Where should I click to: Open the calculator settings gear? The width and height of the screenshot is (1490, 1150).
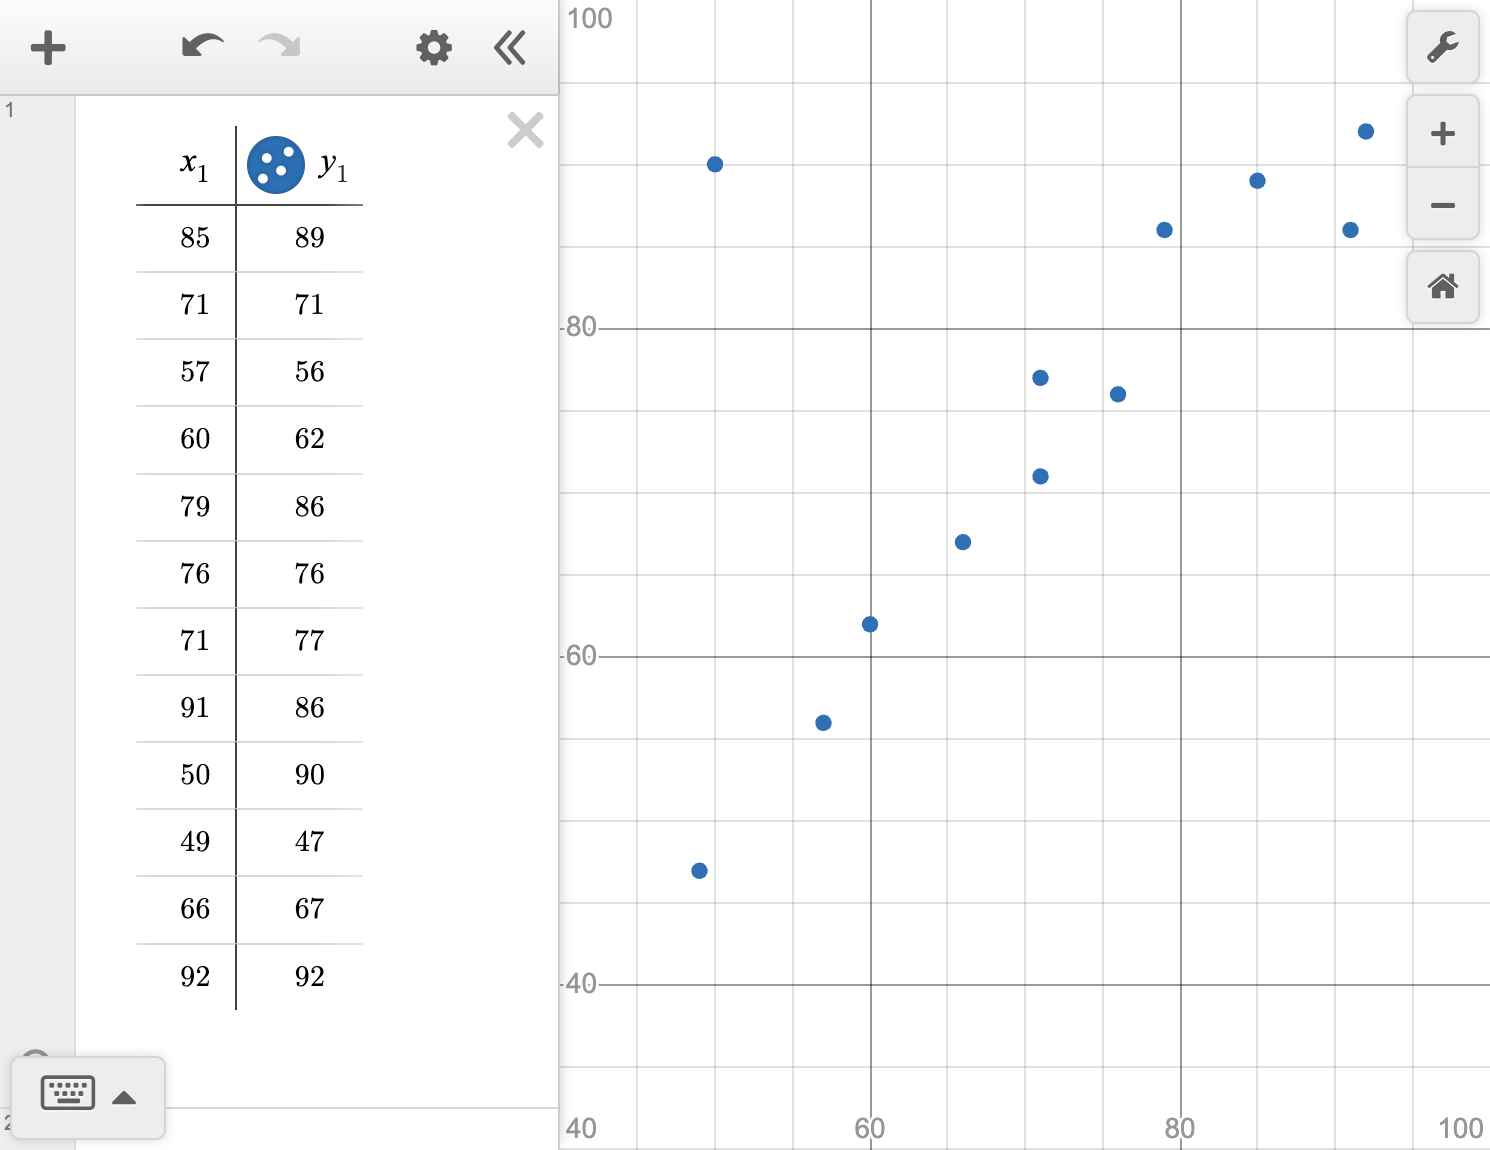click(x=433, y=47)
